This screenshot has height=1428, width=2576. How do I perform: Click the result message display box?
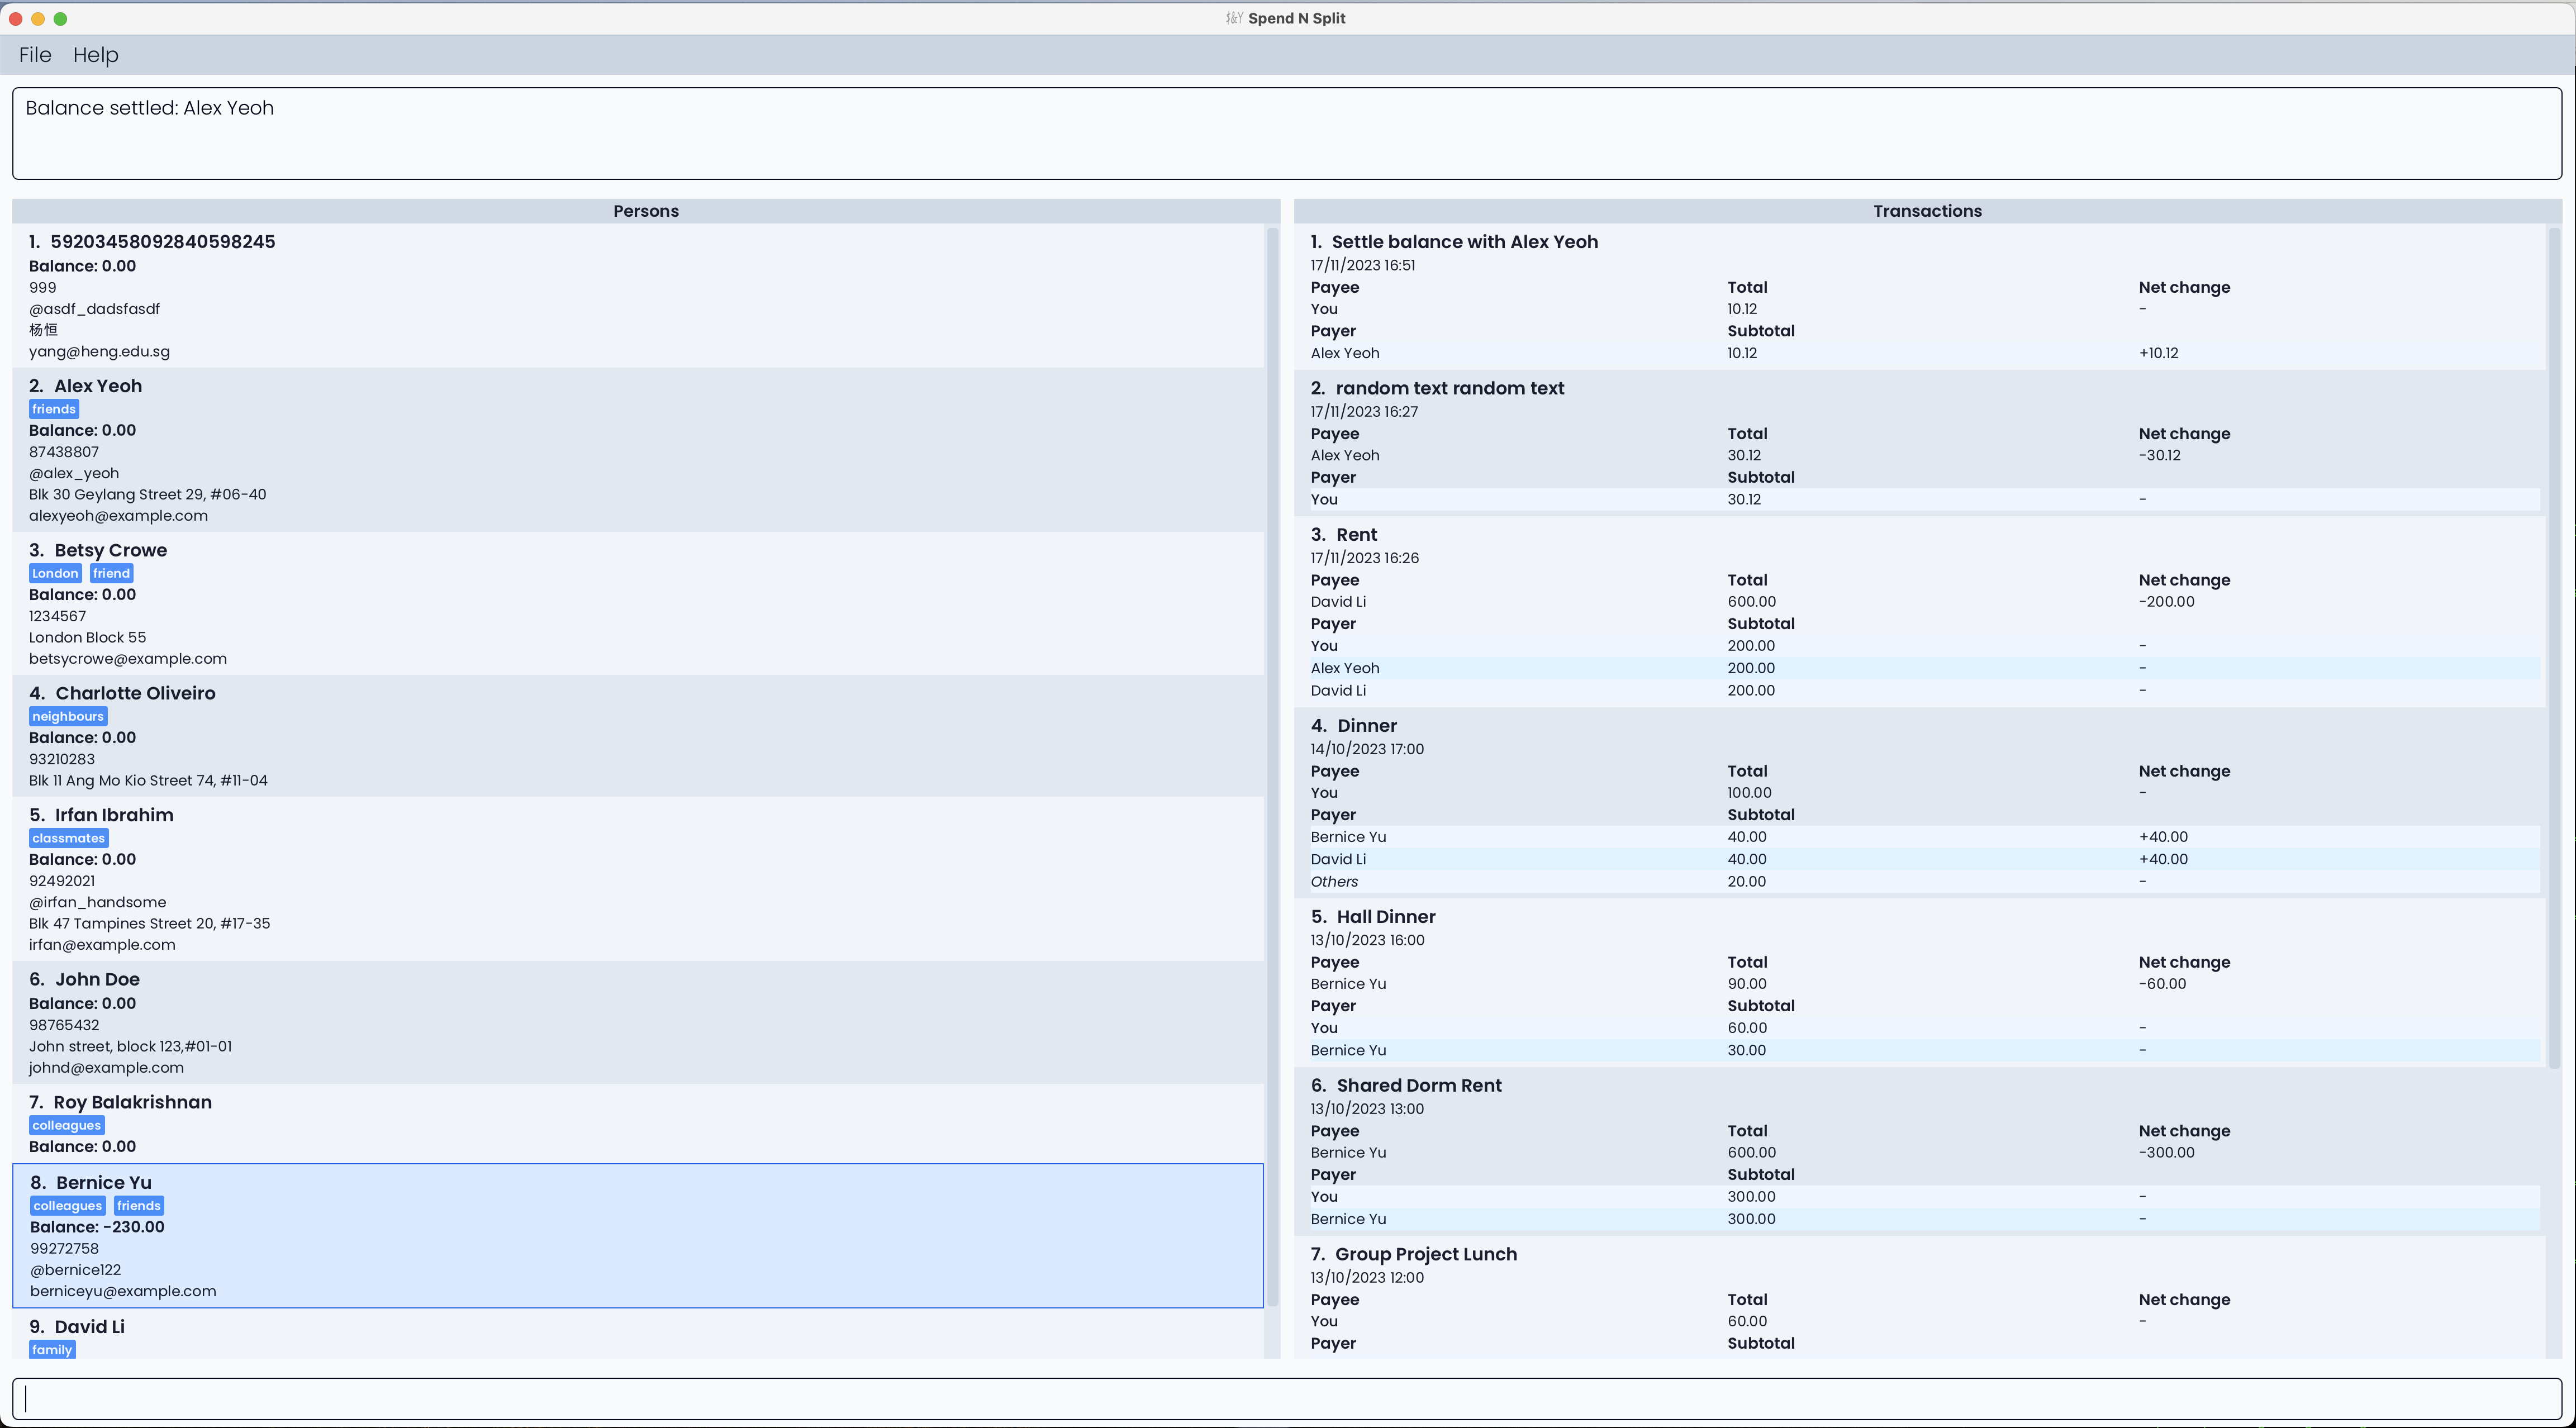[1286, 134]
